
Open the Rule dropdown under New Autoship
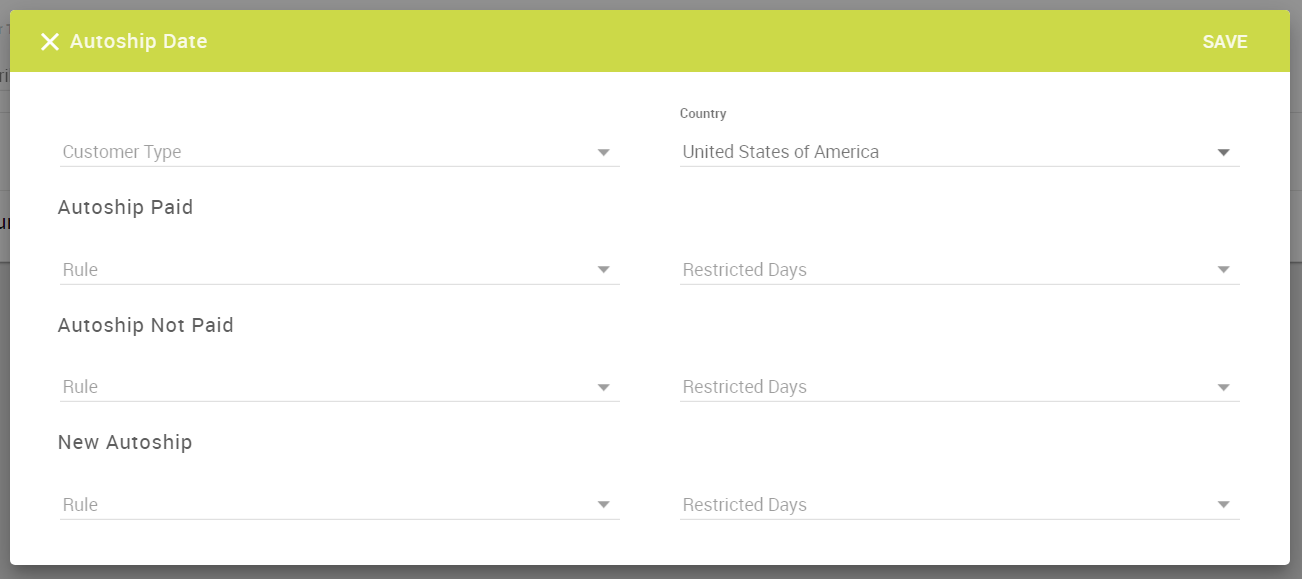320,505
